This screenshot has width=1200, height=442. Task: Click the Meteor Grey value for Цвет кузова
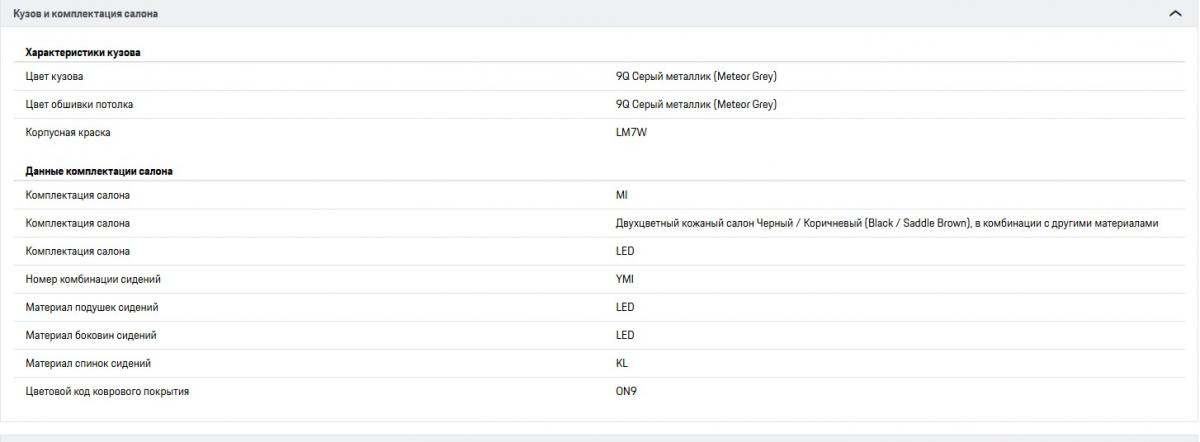click(x=696, y=76)
